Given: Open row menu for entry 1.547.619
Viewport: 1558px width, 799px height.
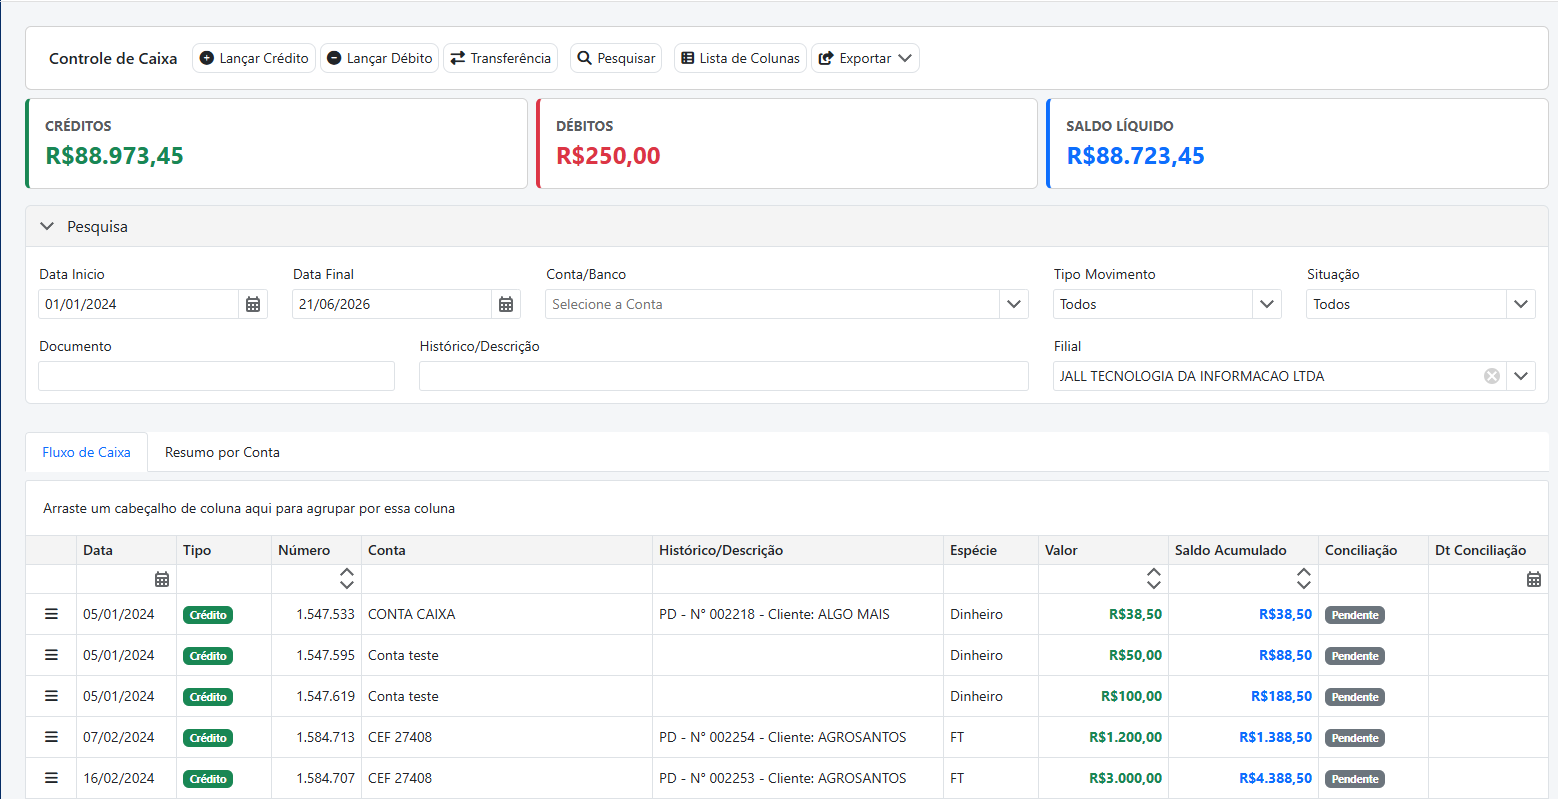Looking at the screenshot, I should (x=51, y=696).
